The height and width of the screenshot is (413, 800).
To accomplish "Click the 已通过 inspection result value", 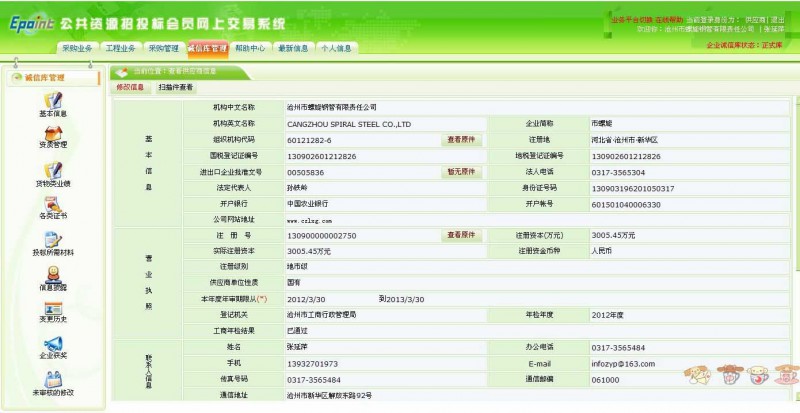I will click(x=297, y=331).
